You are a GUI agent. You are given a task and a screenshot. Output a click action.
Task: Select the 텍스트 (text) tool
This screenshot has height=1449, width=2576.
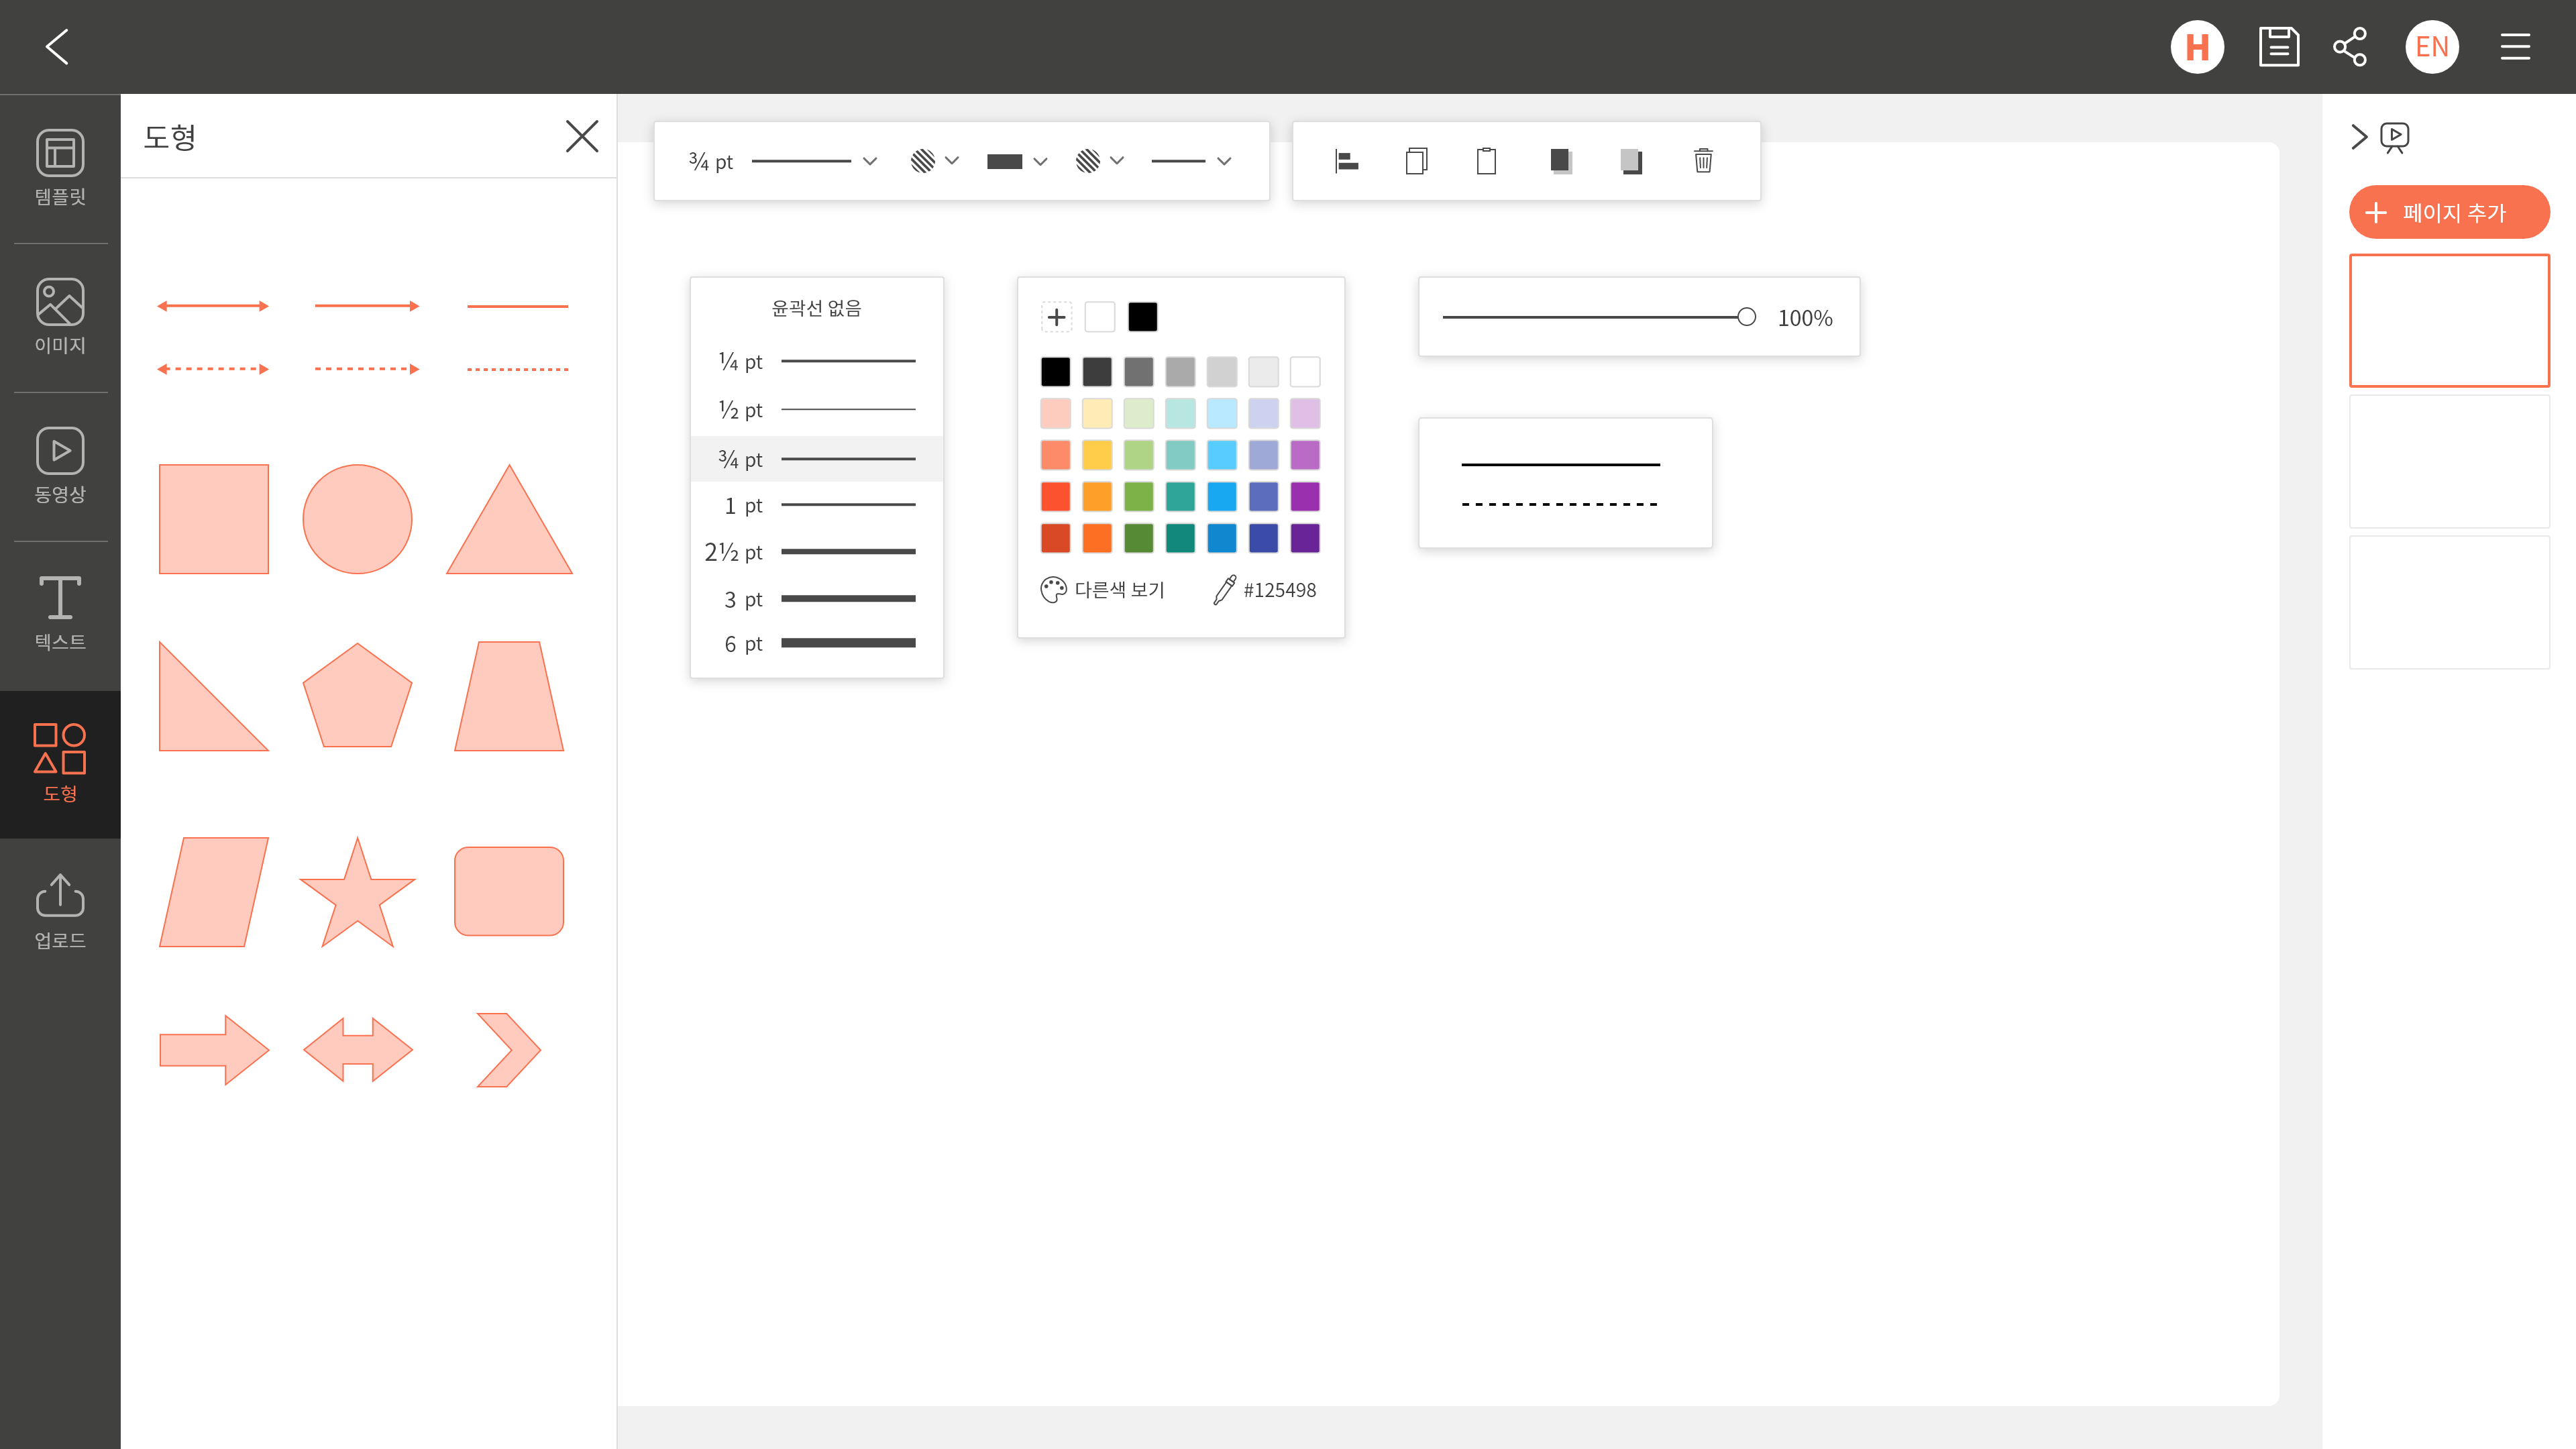point(60,613)
